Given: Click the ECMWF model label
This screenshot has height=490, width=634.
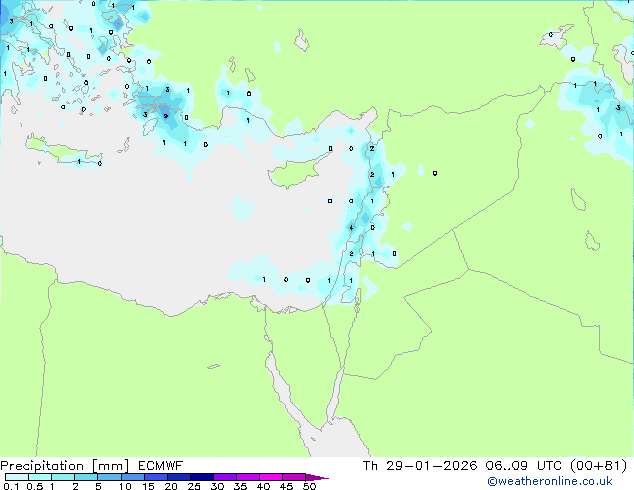Looking at the screenshot, I should 160,466.
